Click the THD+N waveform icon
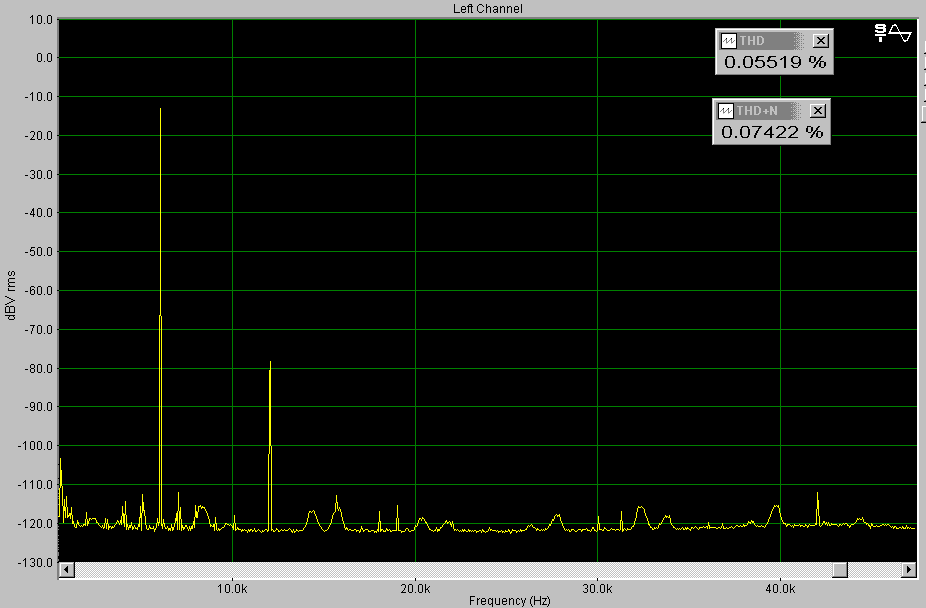 [x=725, y=110]
